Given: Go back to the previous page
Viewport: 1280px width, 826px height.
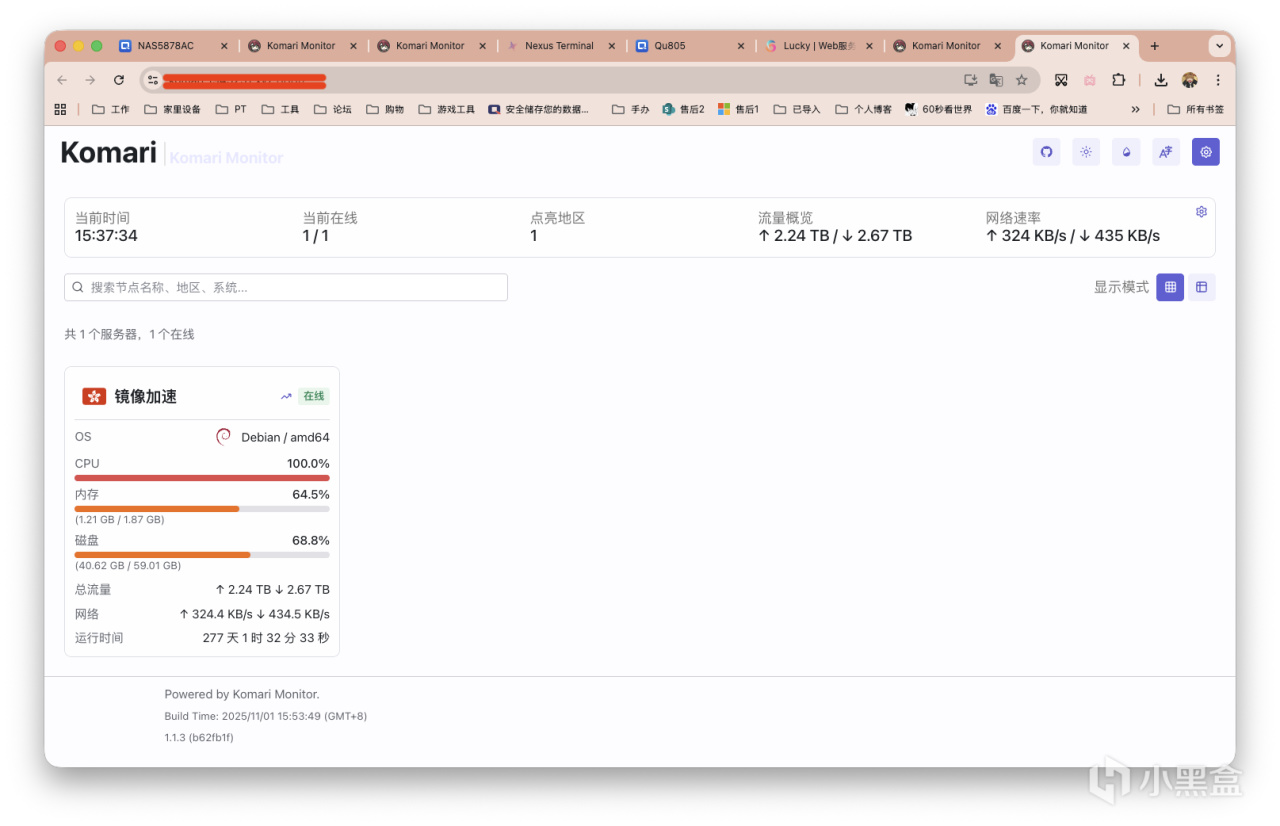Looking at the screenshot, I should [x=62, y=80].
